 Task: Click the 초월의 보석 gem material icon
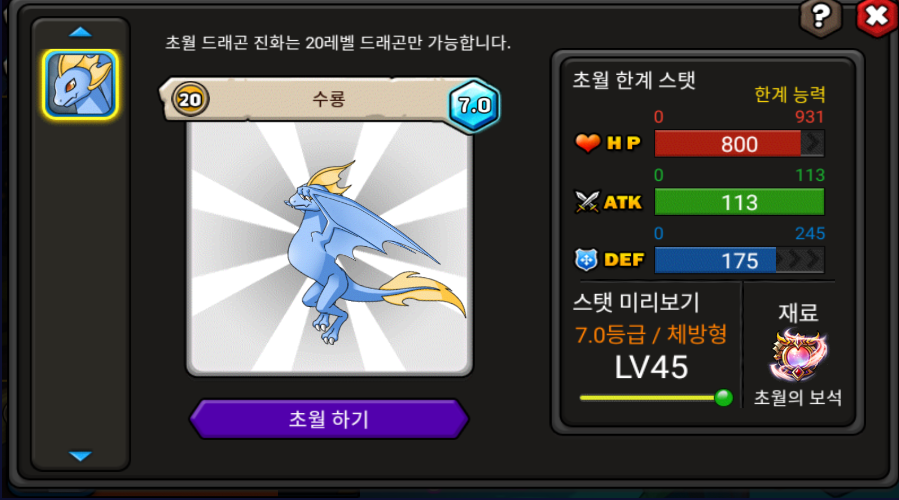coord(799,356)
